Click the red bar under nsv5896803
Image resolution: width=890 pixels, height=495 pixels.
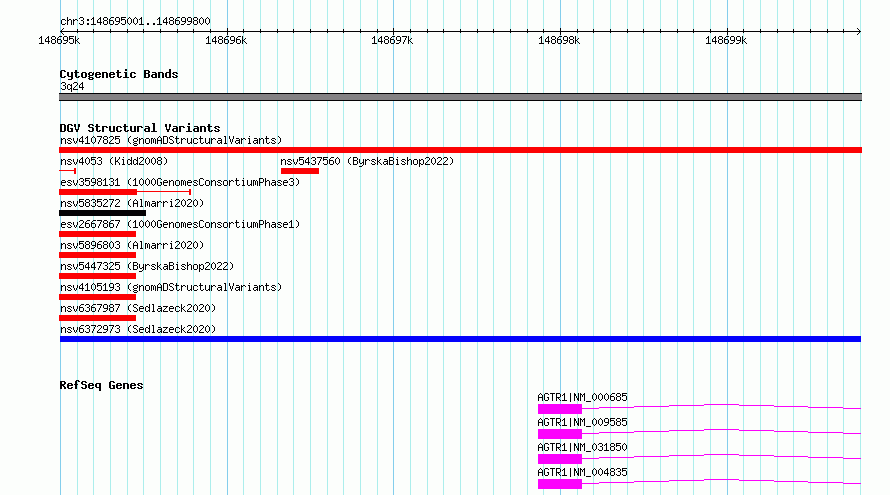tap(98, 255)
